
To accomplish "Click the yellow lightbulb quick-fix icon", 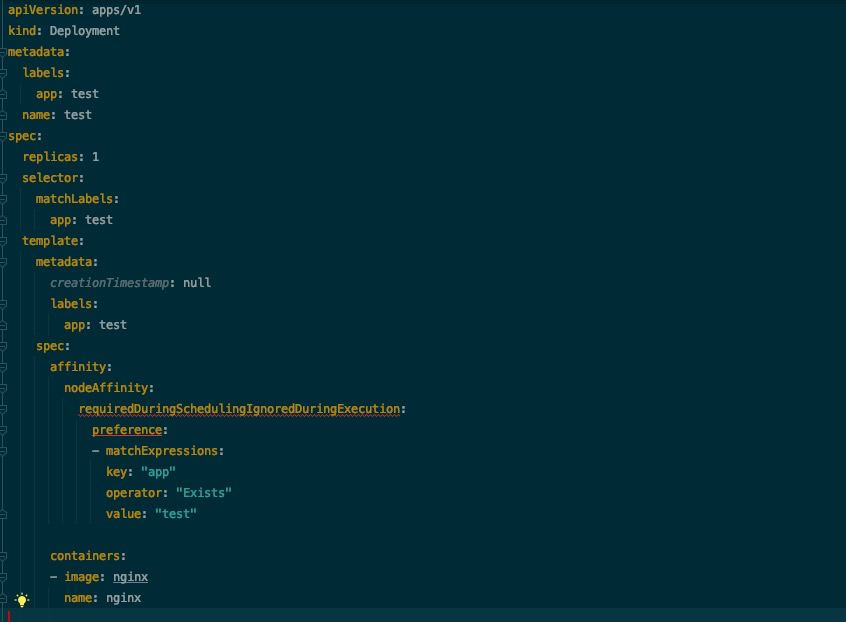I will pos(22,599).
